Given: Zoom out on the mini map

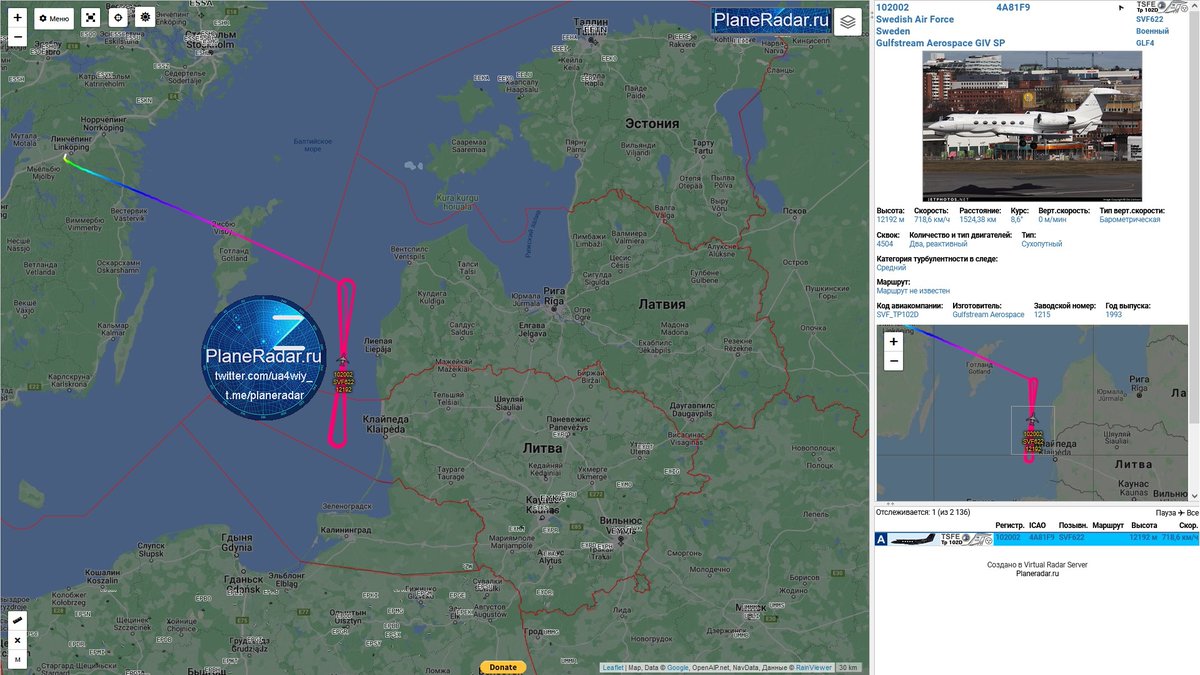Looking at the screenshot, I should pyautogui.click(x=893, y=360).
